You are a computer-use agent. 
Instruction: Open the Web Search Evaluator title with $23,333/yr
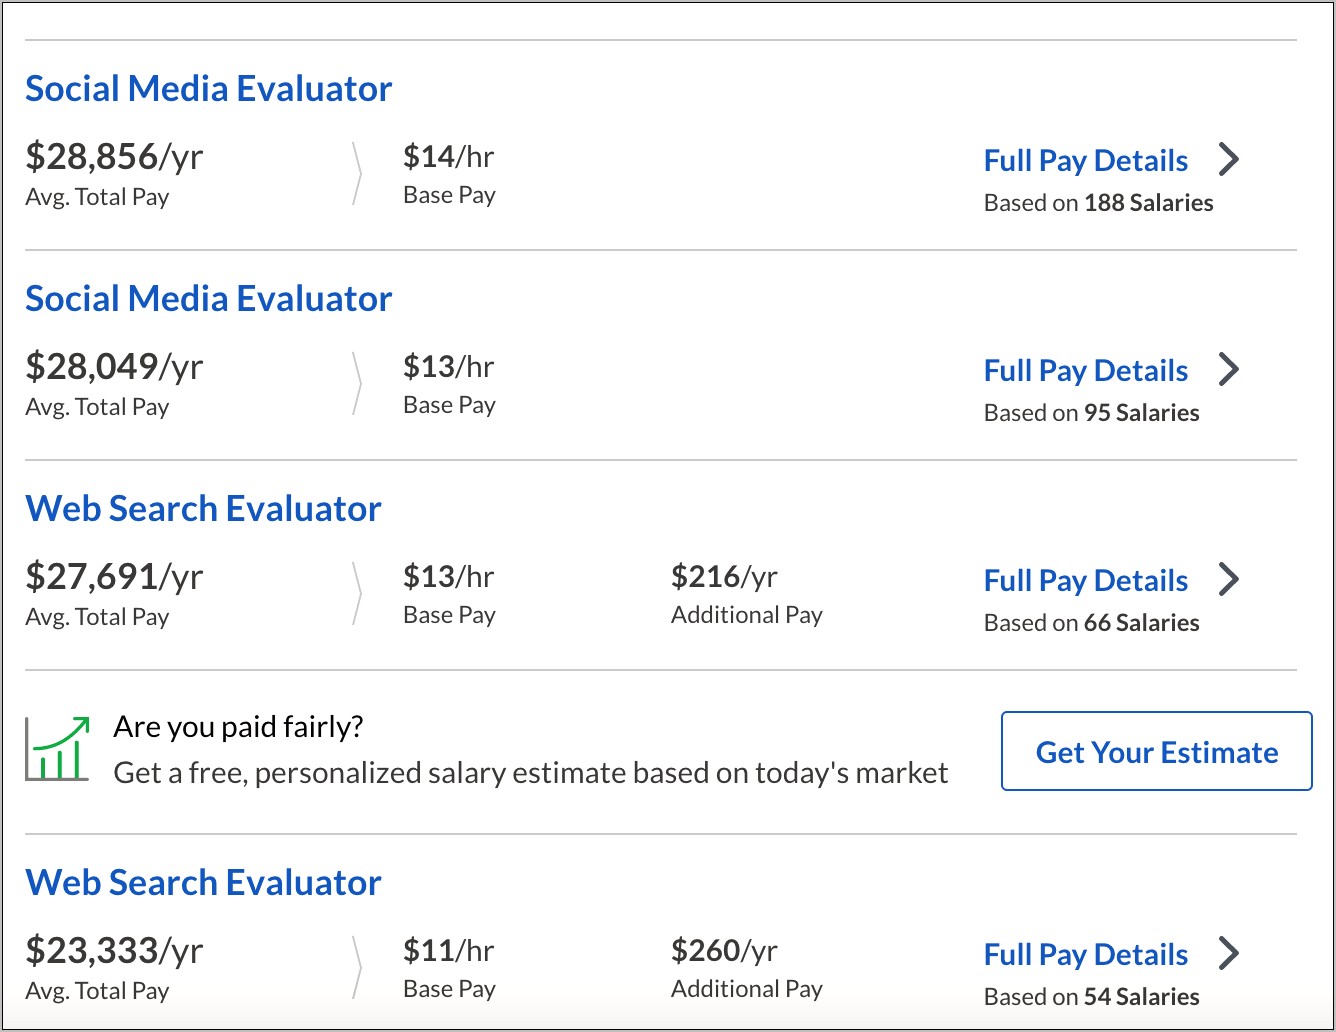coord(203,883)
